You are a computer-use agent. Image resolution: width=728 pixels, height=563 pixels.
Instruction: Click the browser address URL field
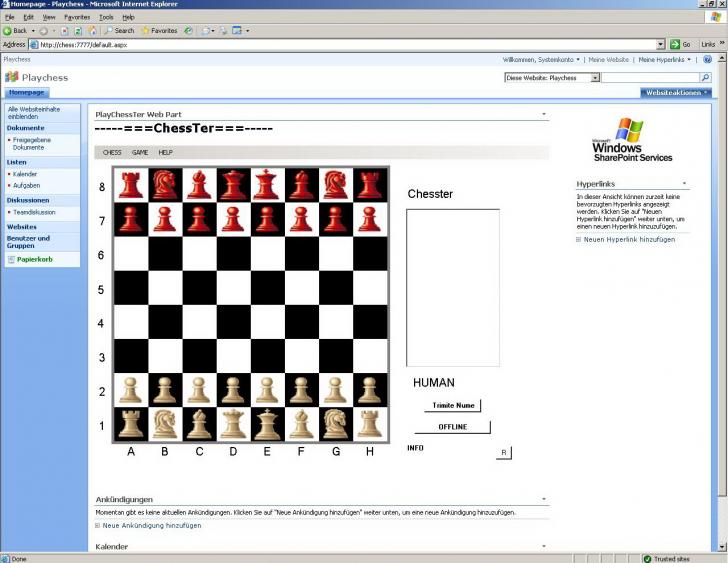344,45
